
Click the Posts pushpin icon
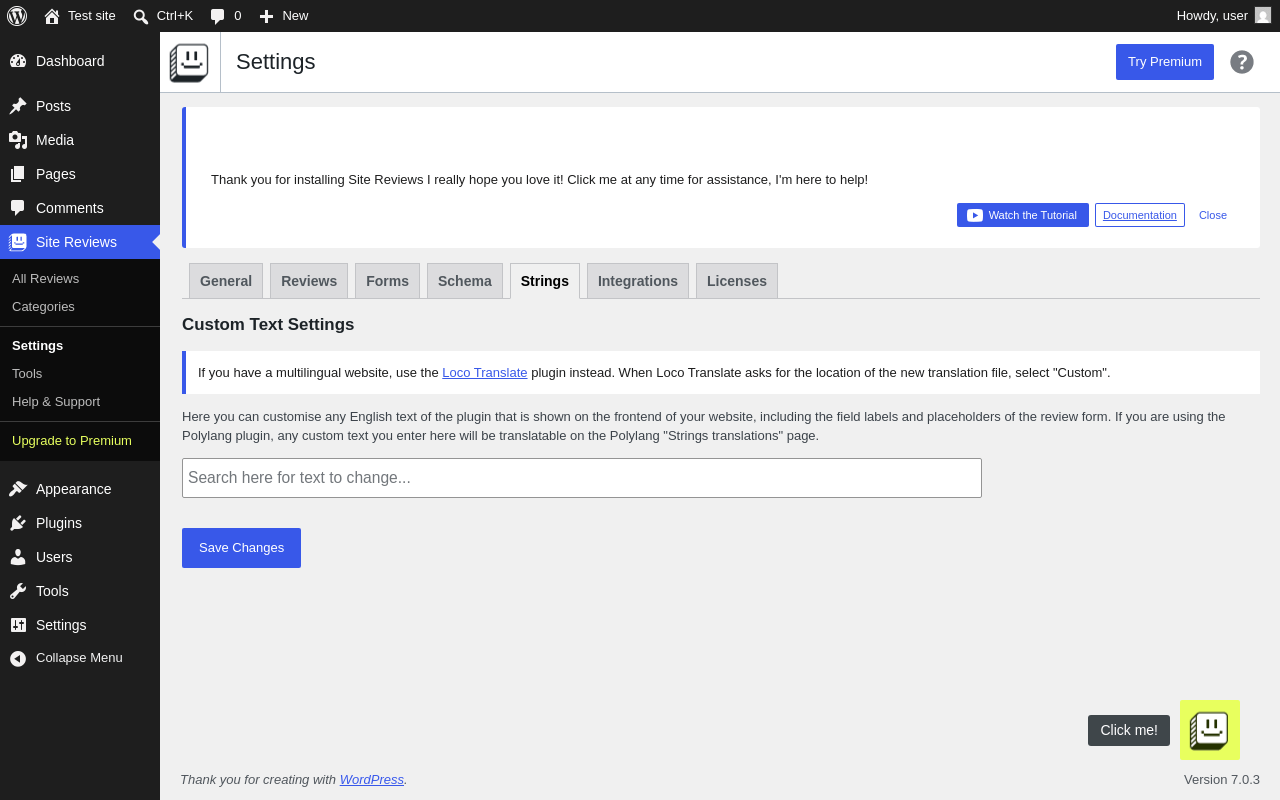pos(18,106)
